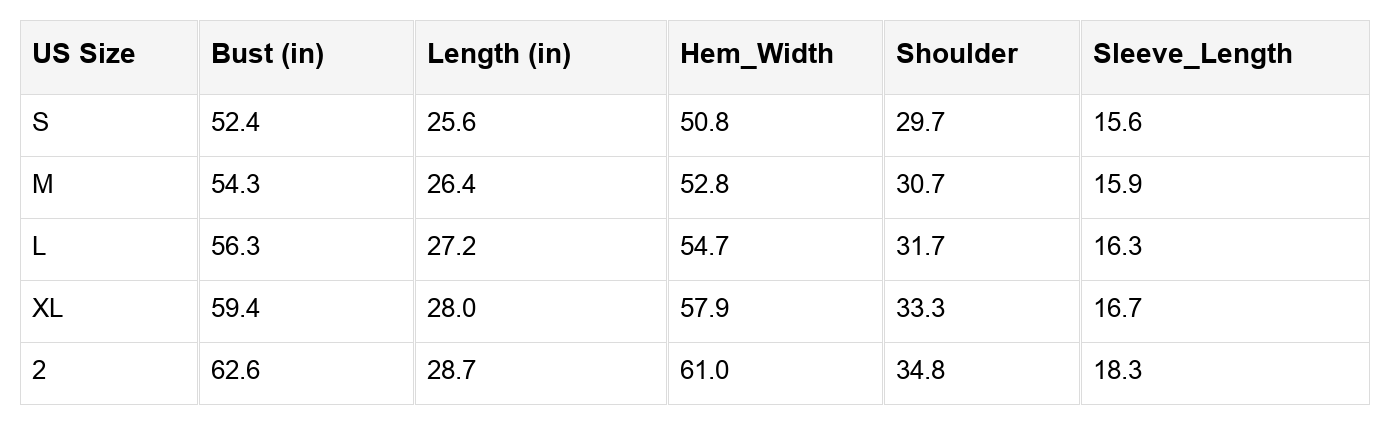Select shoulder value 33.3
Image resolution: width=1389 pixels, height=424 pixels.
(920, 309)
